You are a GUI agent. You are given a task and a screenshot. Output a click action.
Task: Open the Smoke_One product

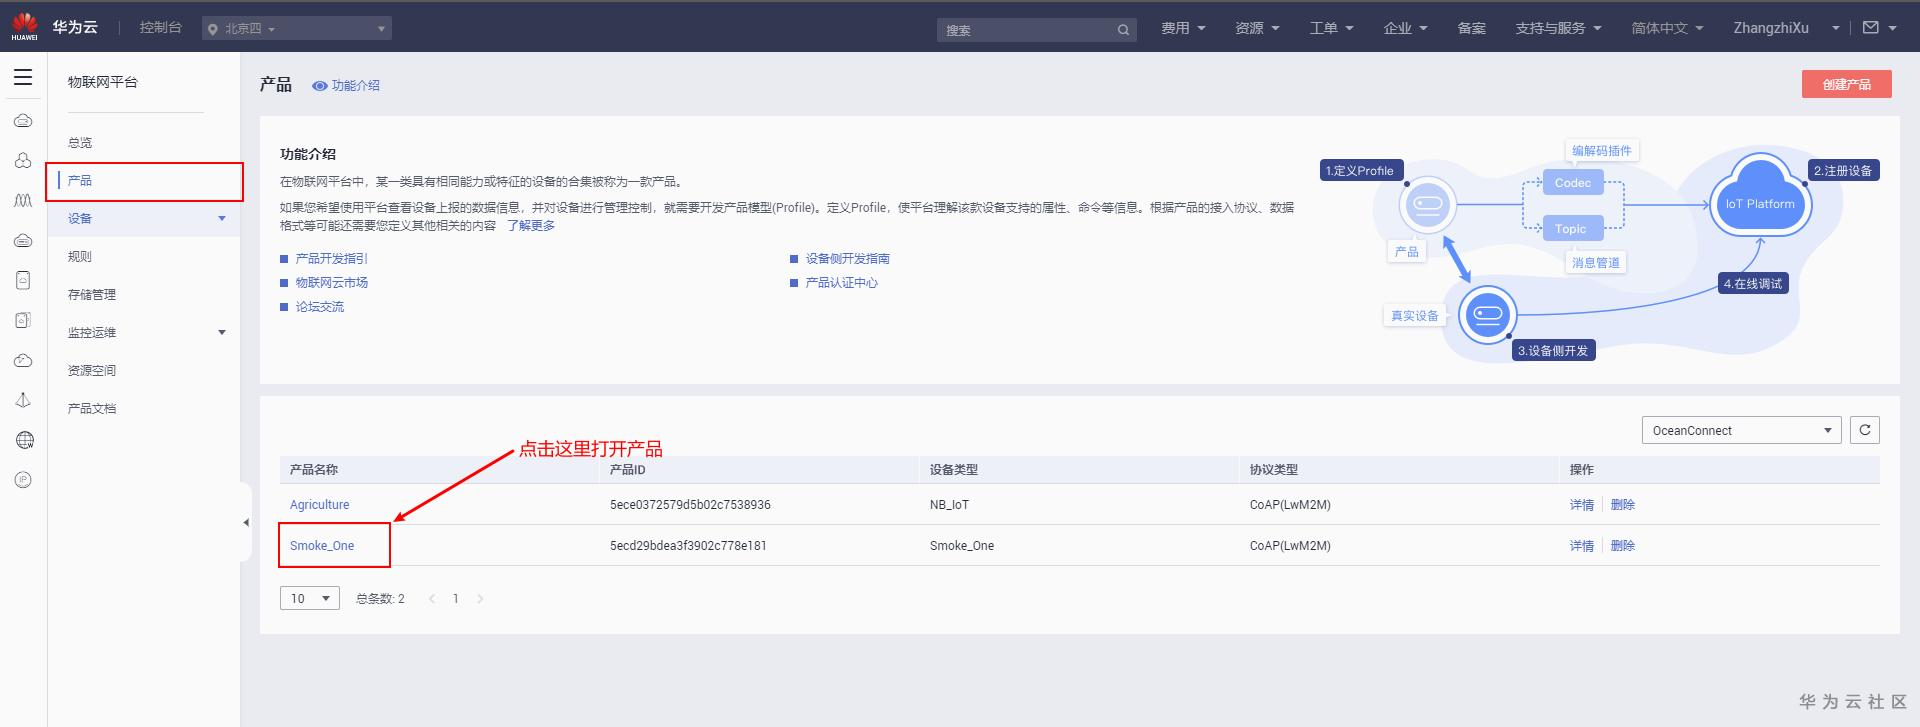pyautogui.click(x=322, y=546)
